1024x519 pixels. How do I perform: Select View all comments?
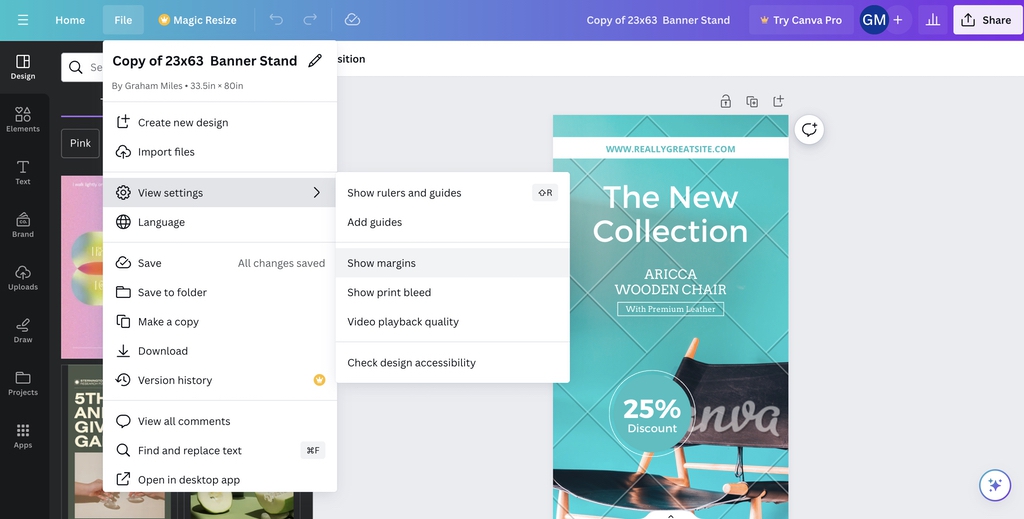point(219,421)
